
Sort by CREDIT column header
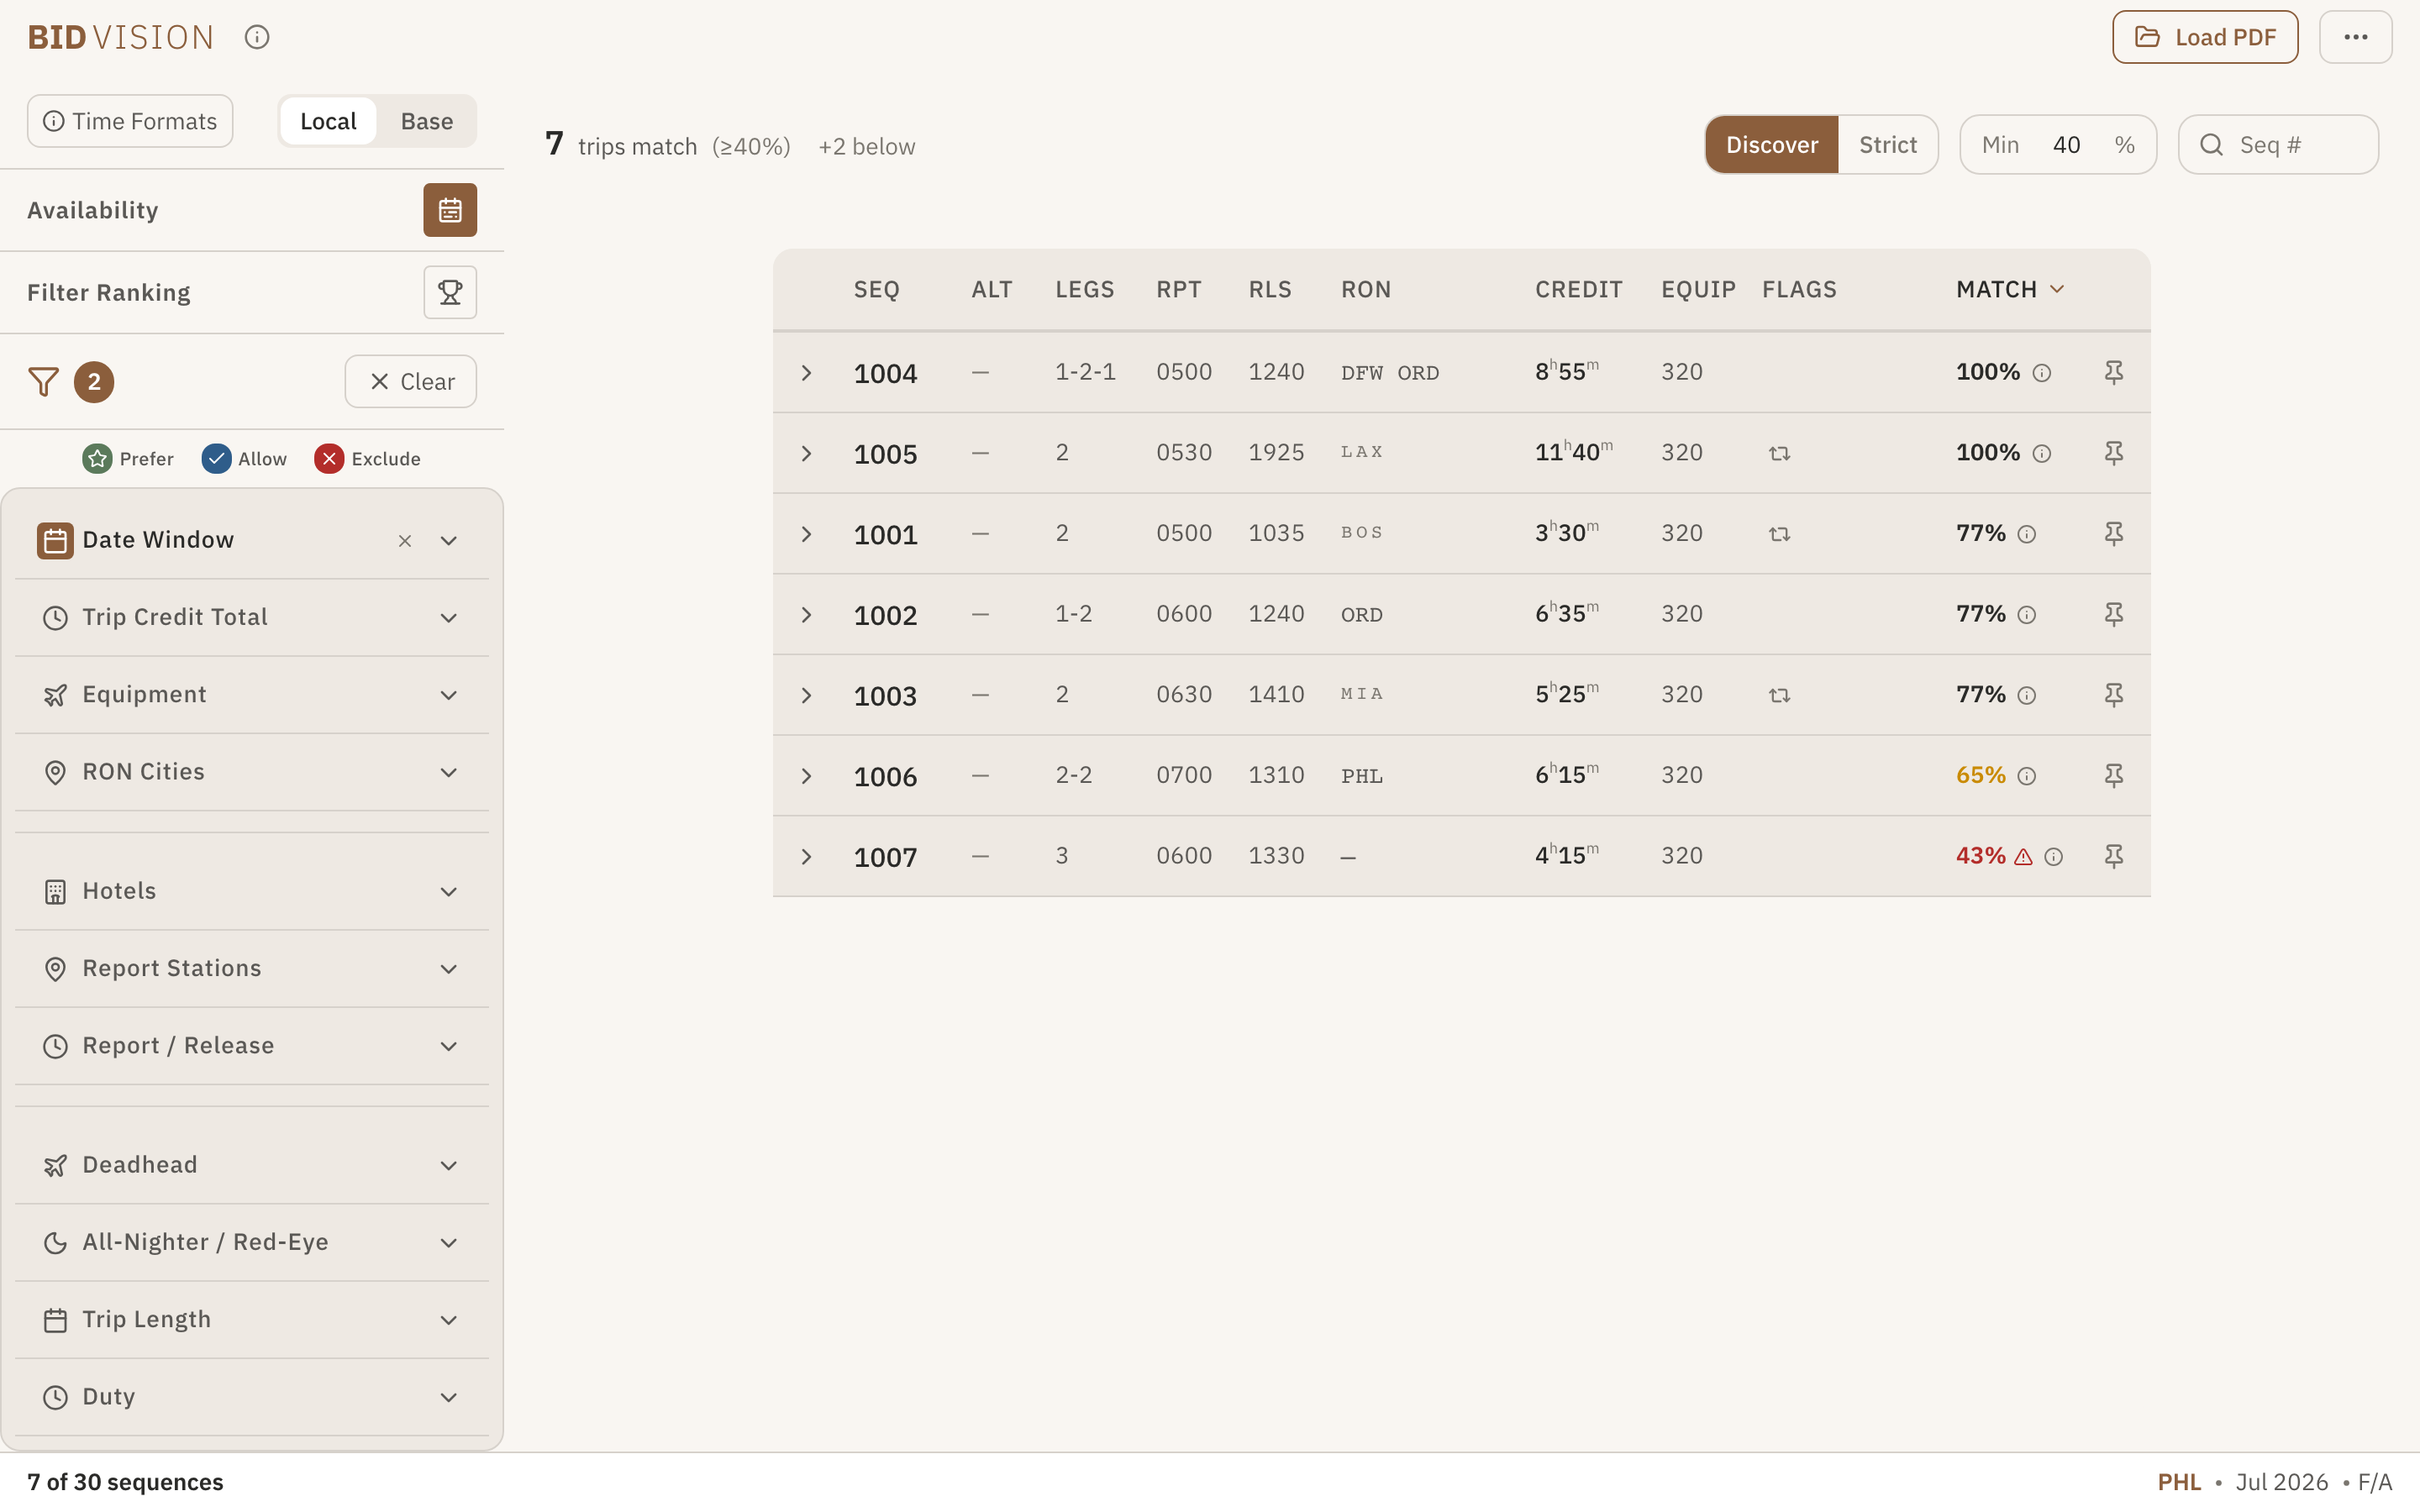[x=1578, y=290]
